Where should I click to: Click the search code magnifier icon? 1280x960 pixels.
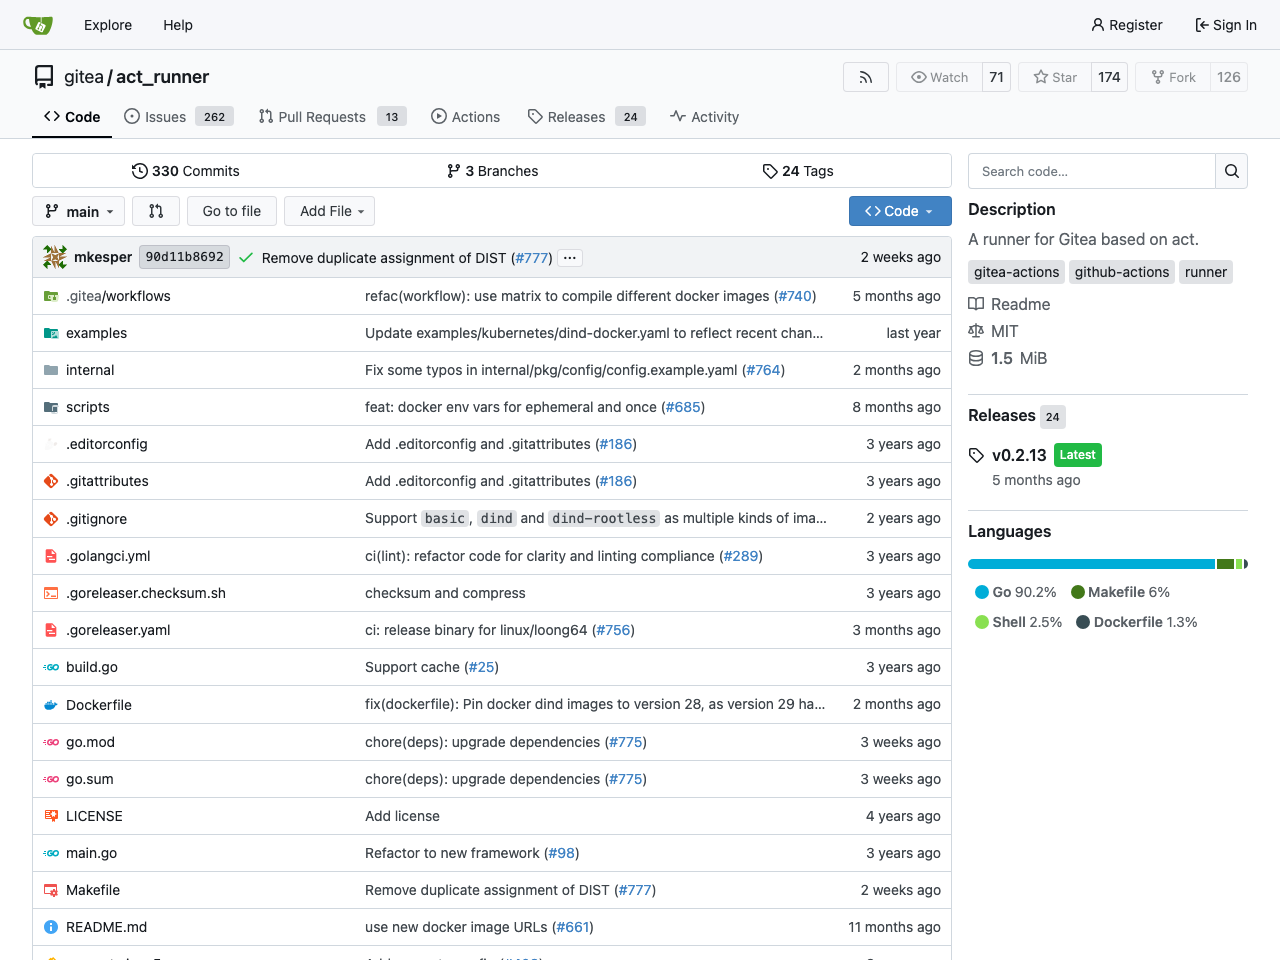click(x=1231, y=170)
